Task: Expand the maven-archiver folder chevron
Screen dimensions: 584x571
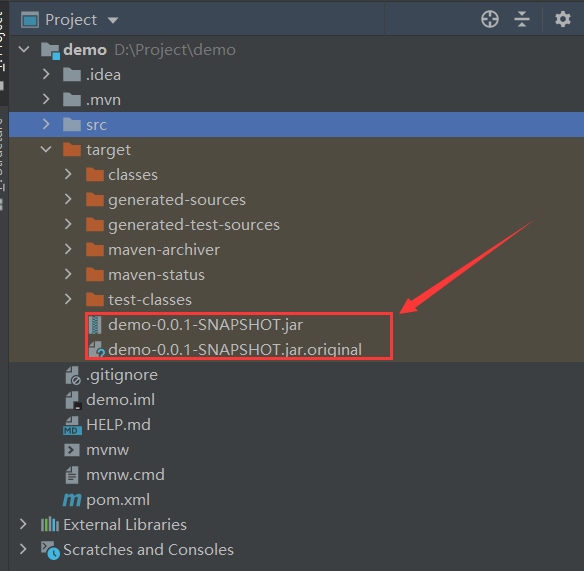Action: tap(68, 249)
